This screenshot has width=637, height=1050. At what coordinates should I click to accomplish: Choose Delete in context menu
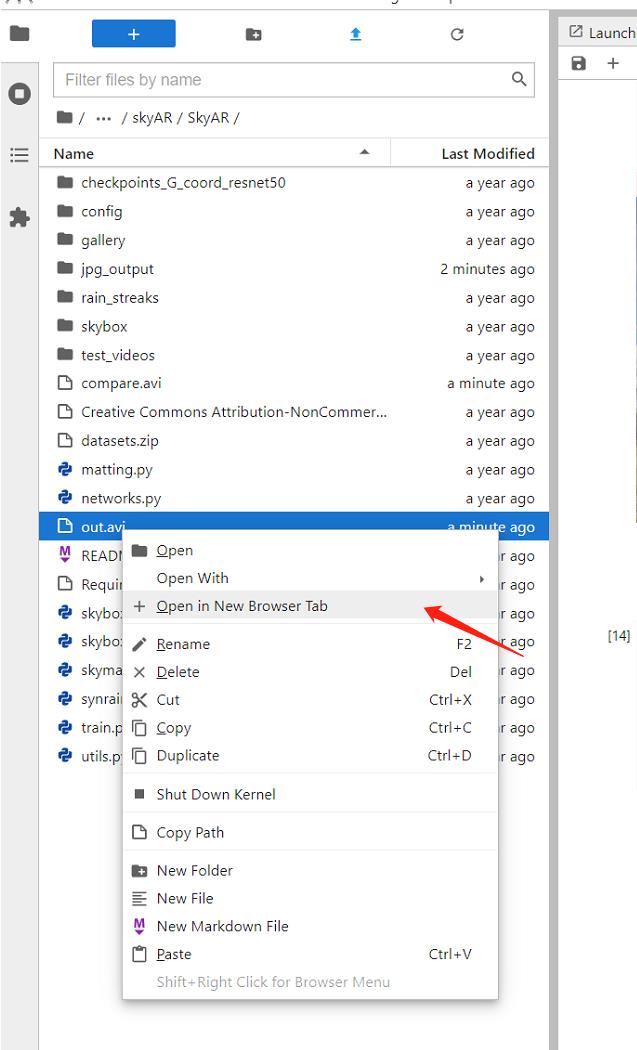point(310,672)
